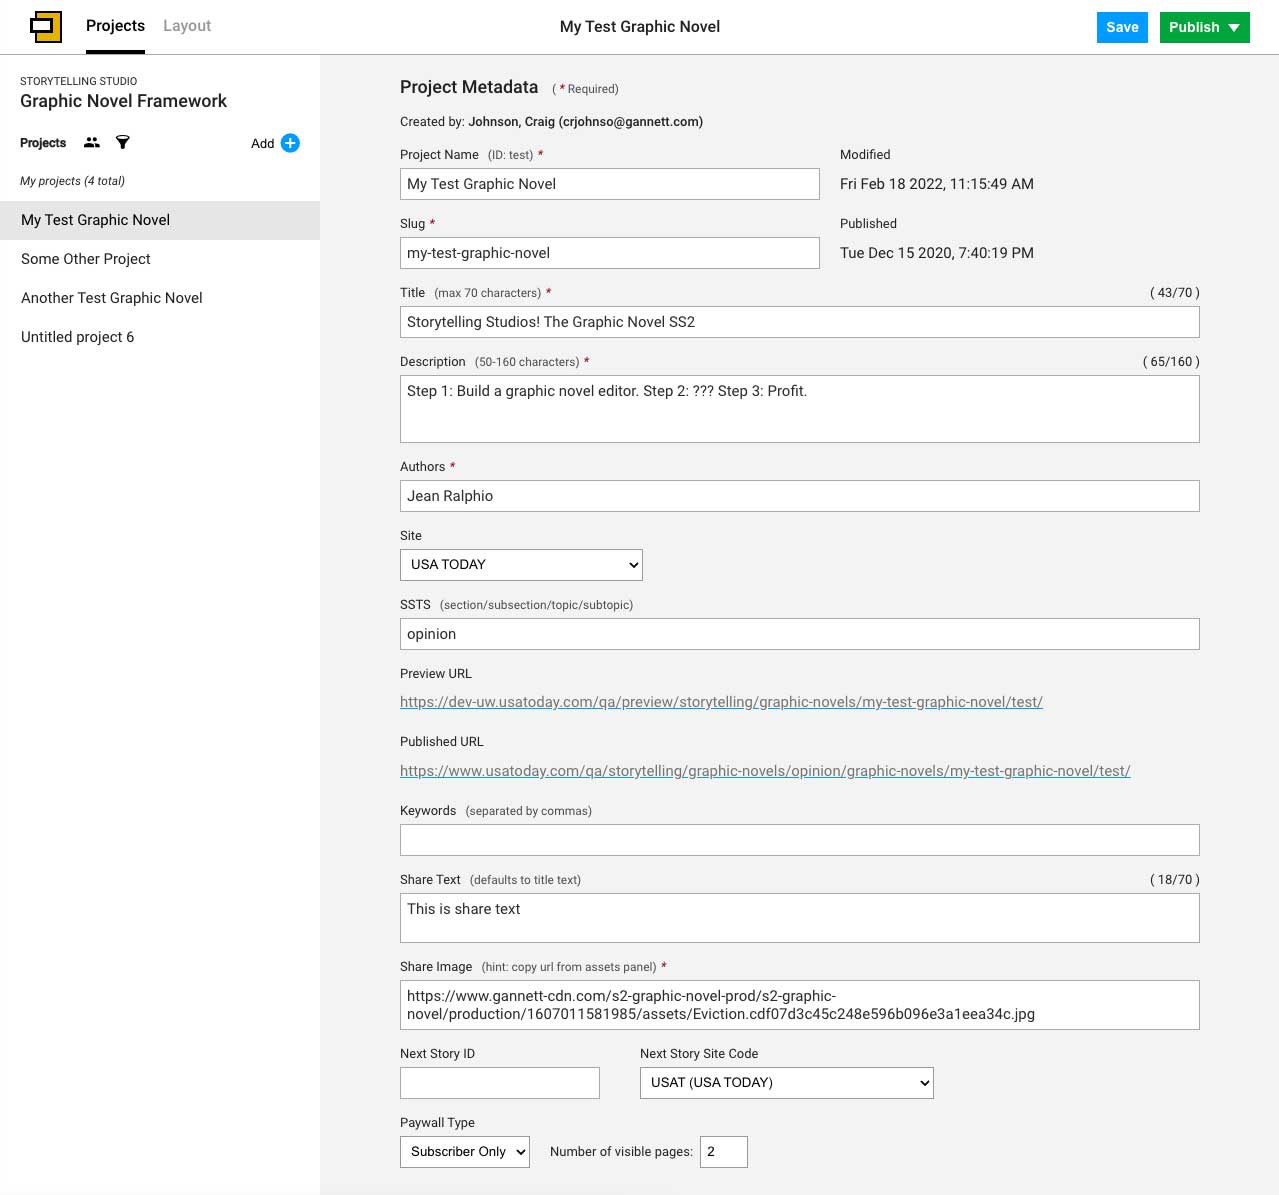Open Another Test Graphic Novel project
1279x1195 pixels.
pos(112,298)
